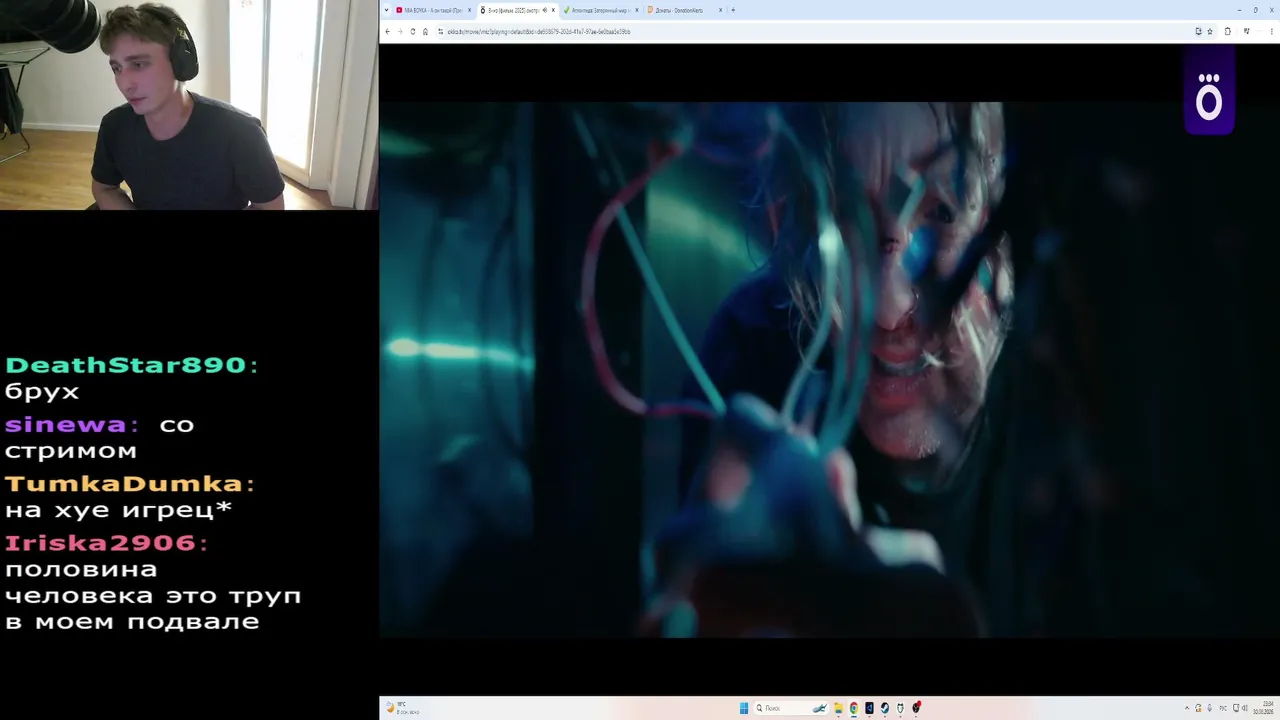This screenshot has width=1280, height=720.
Task: Click the Okko logo on the video
Action: click(x=1209, y=95)
